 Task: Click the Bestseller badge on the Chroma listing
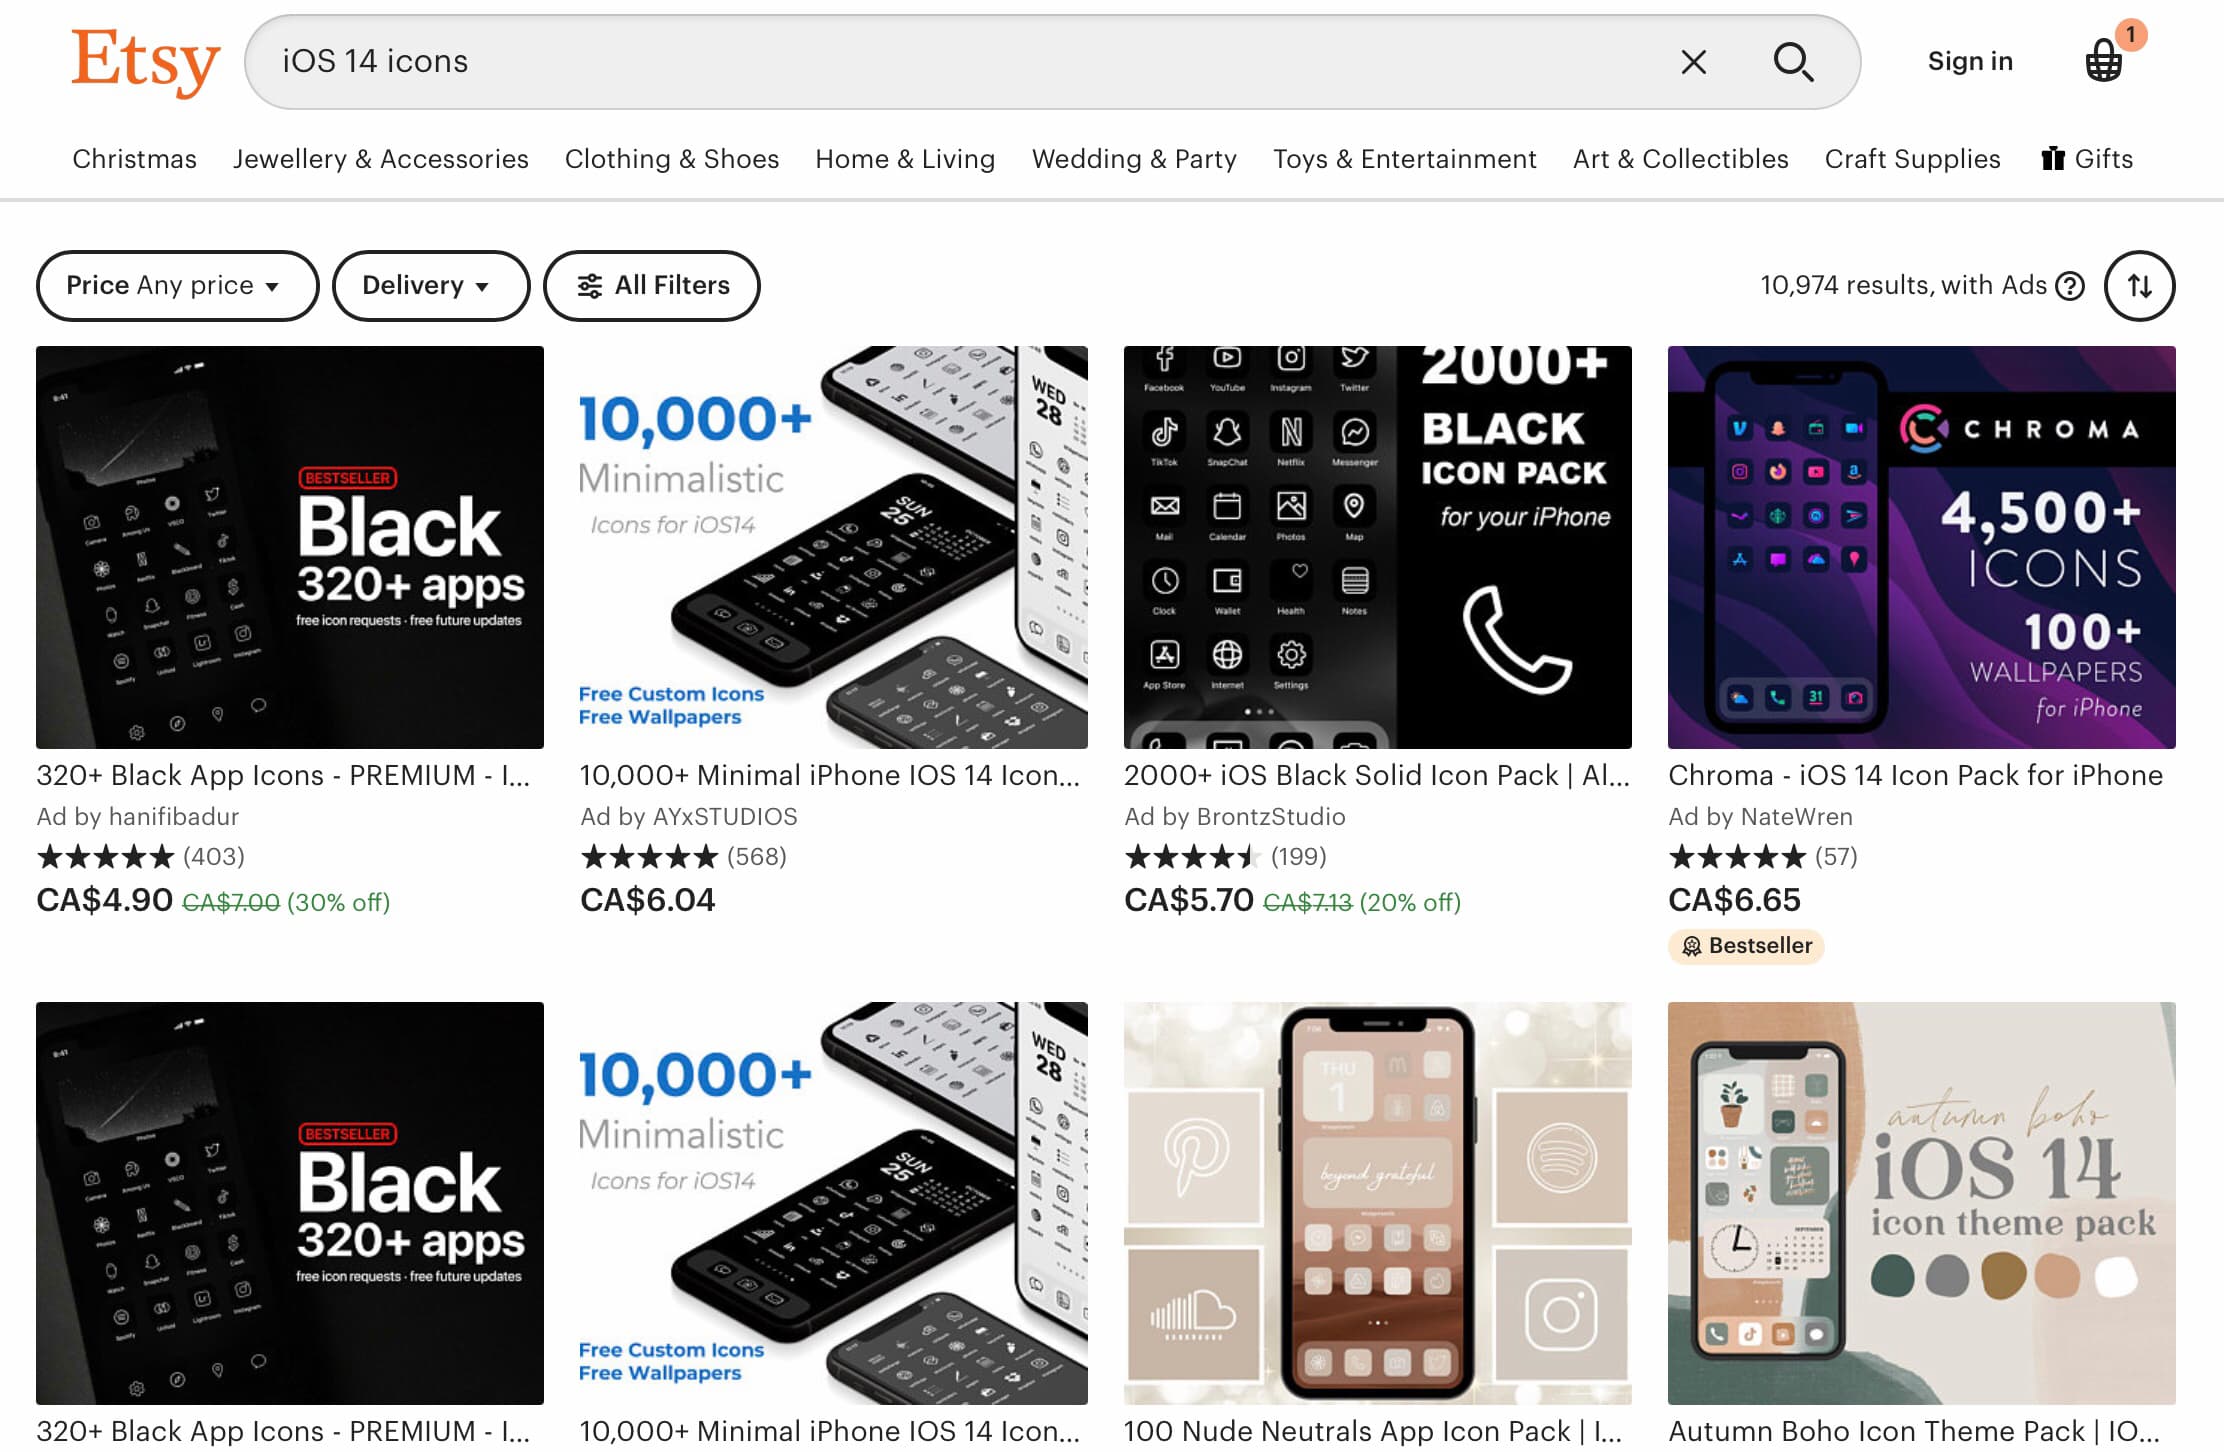(1746, 946)
